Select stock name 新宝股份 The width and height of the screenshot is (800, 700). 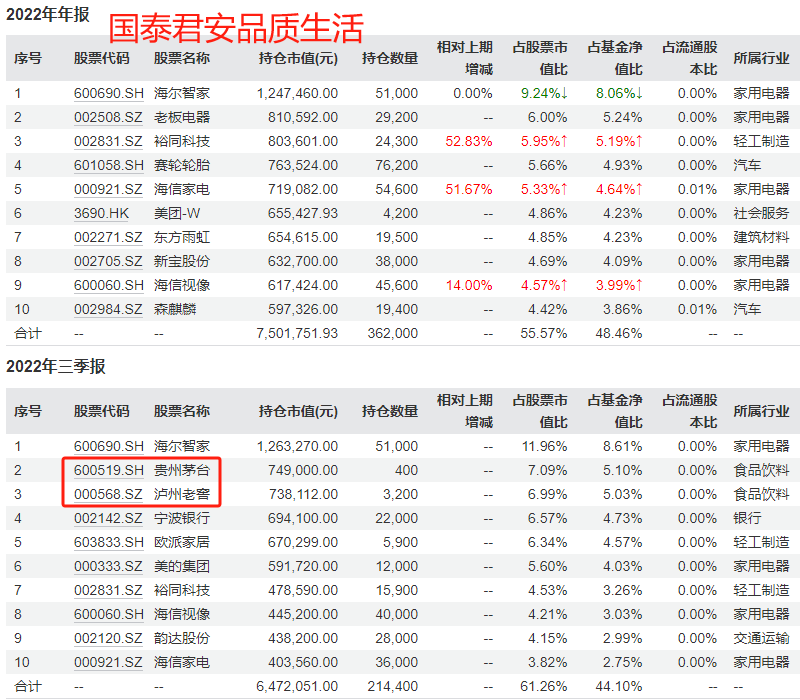(x=182, y=261)
